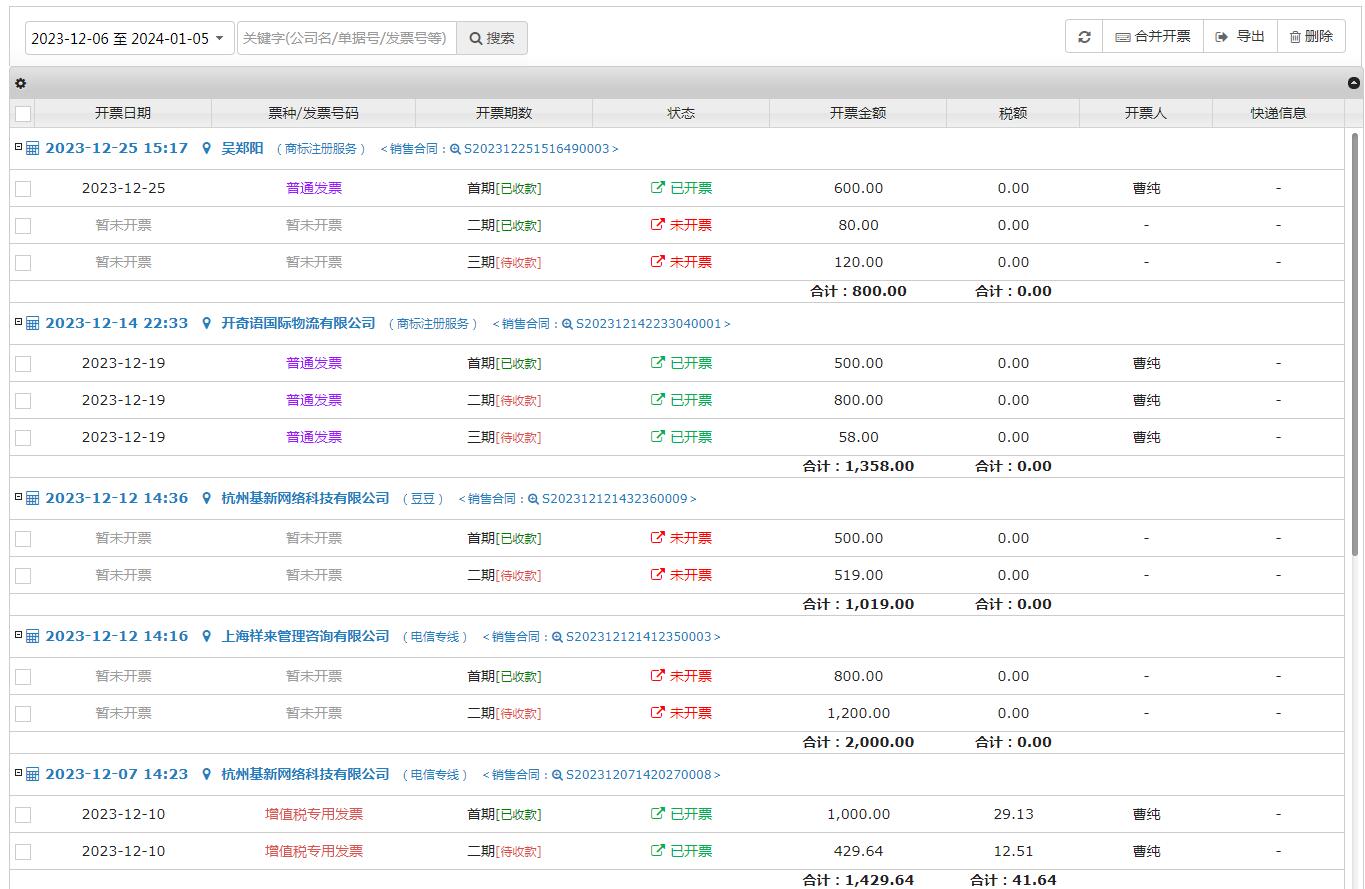The width and height of the screenshot is (1365, 889).
Task: Click 增值税专用发票 in the 1,000.00 row
Action: [x=313, y=814]
